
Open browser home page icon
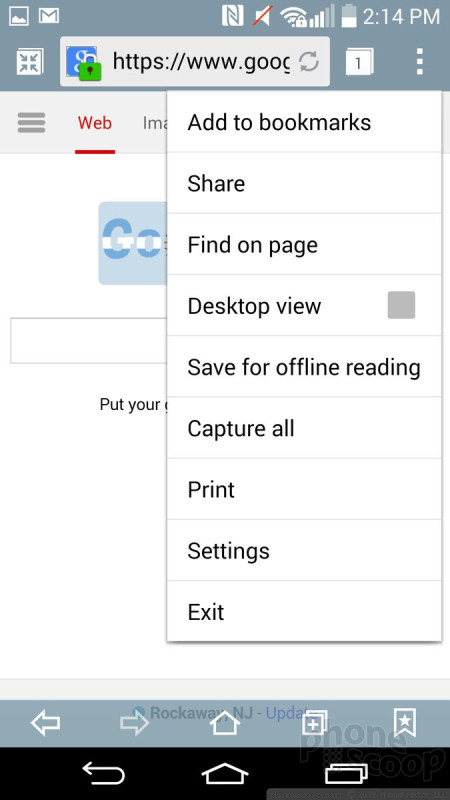(225, 722)
